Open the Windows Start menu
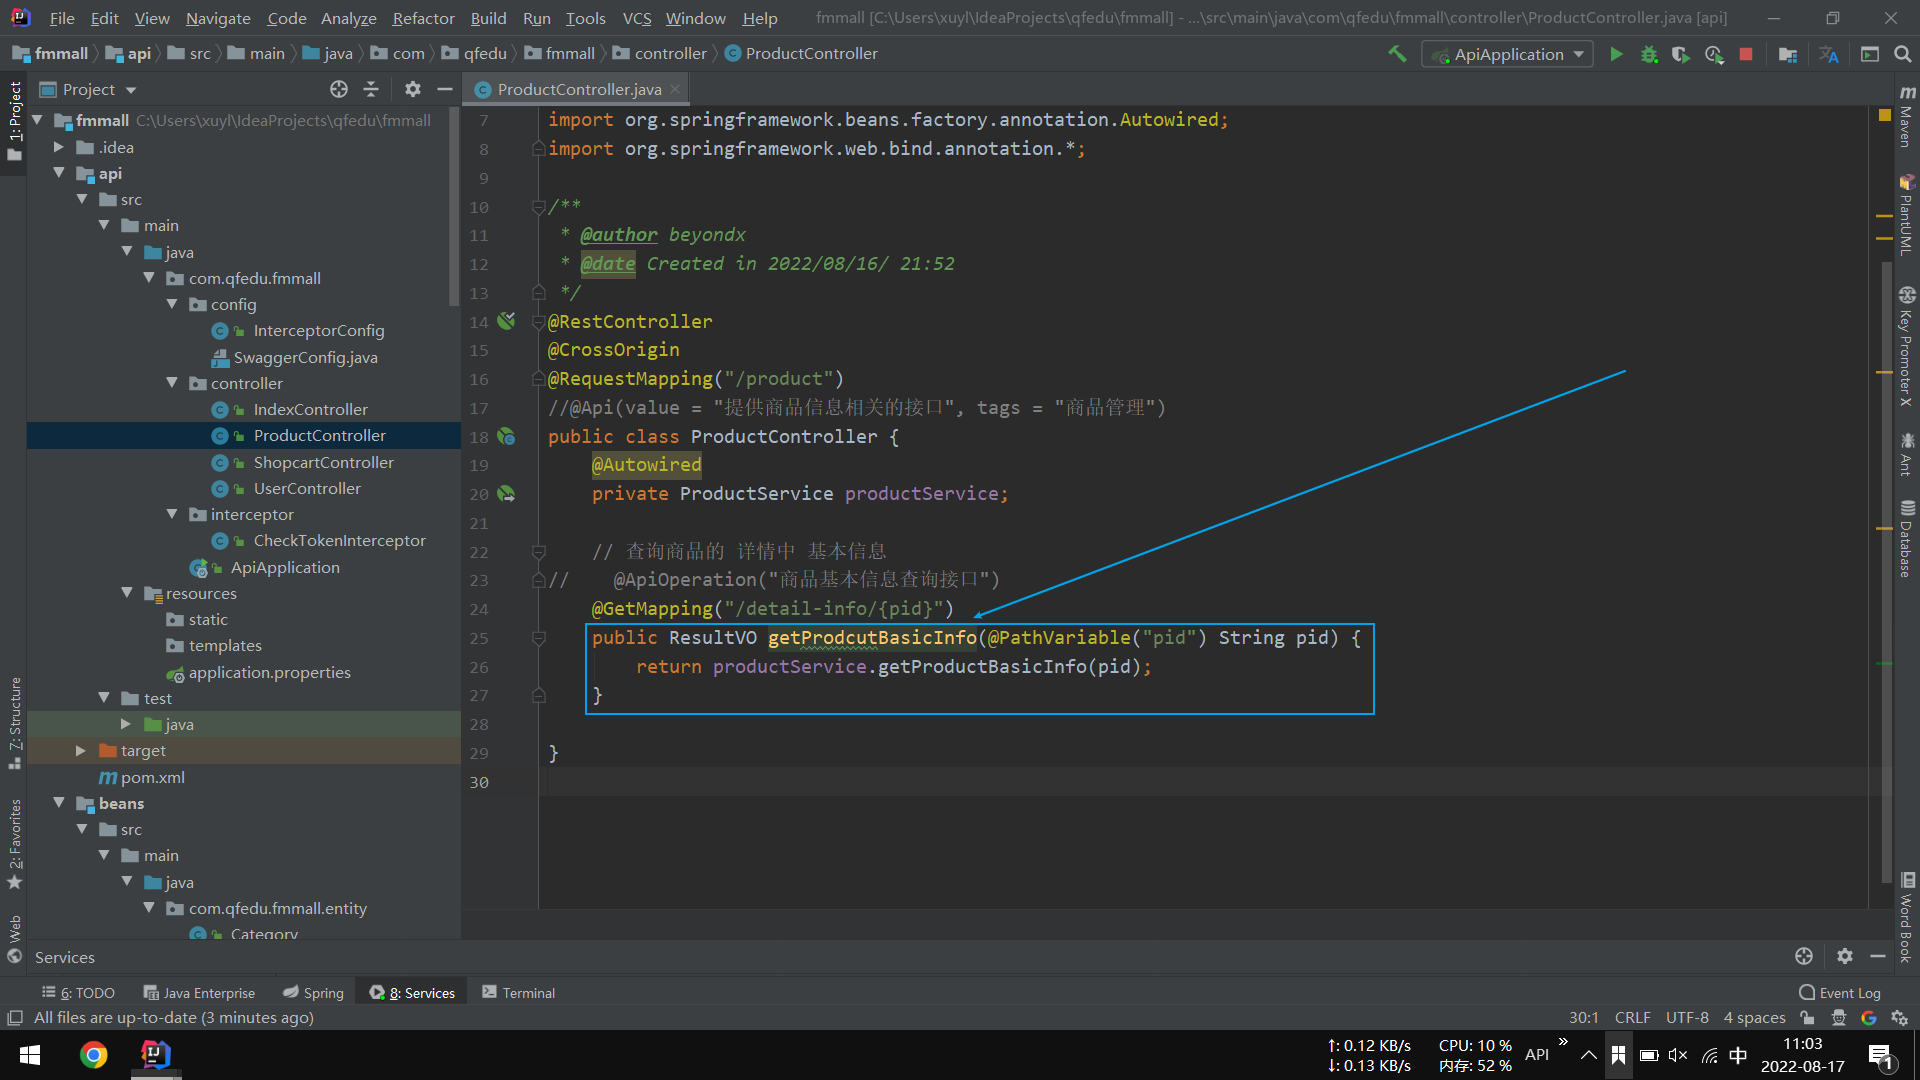This screenshot has width=1920, height=1080. coord(30,1055)
